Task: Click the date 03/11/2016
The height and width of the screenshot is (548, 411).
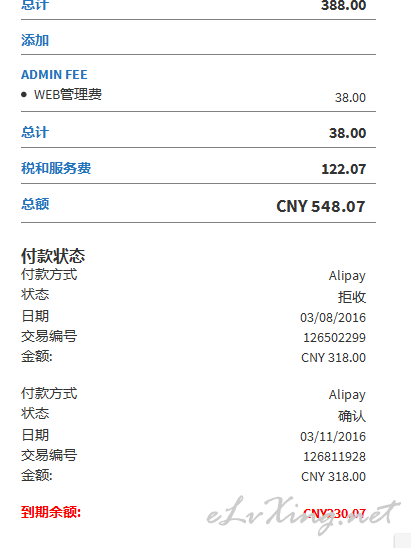Action: (x=333, y=437)
